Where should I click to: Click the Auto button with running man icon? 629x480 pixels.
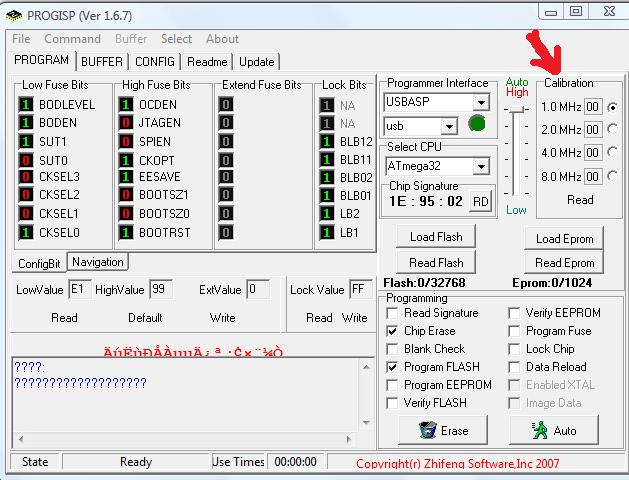(554, 430)
